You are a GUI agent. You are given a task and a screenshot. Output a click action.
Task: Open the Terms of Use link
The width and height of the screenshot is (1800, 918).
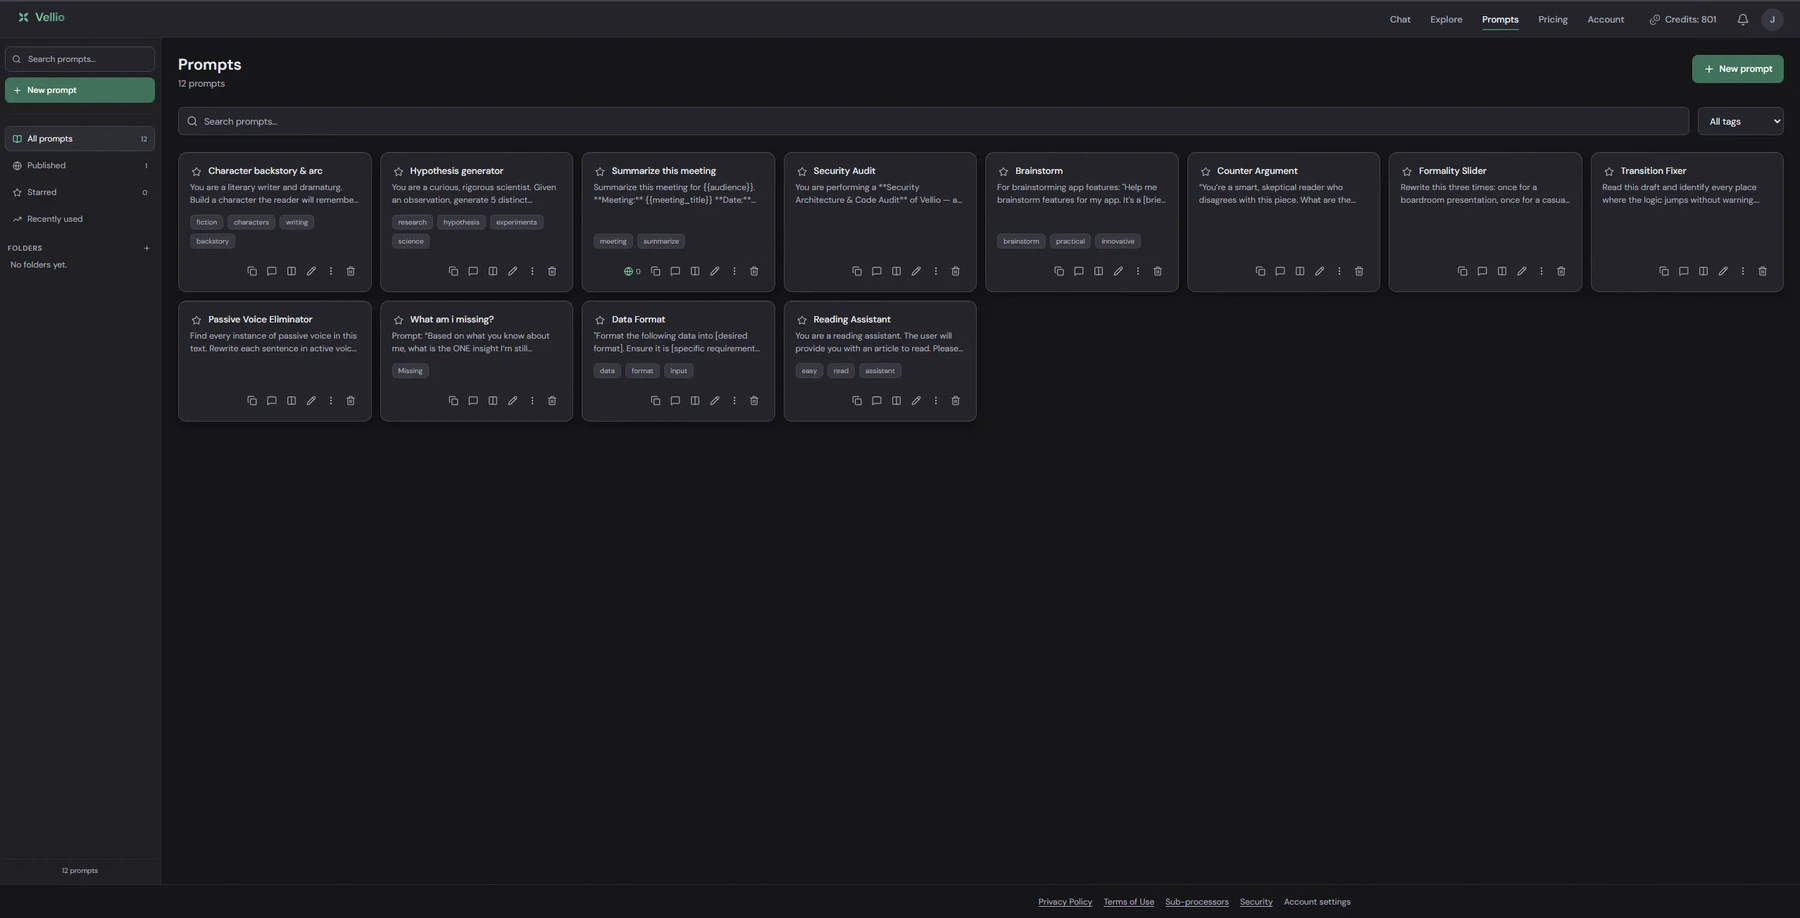[x=1129, y=902]
